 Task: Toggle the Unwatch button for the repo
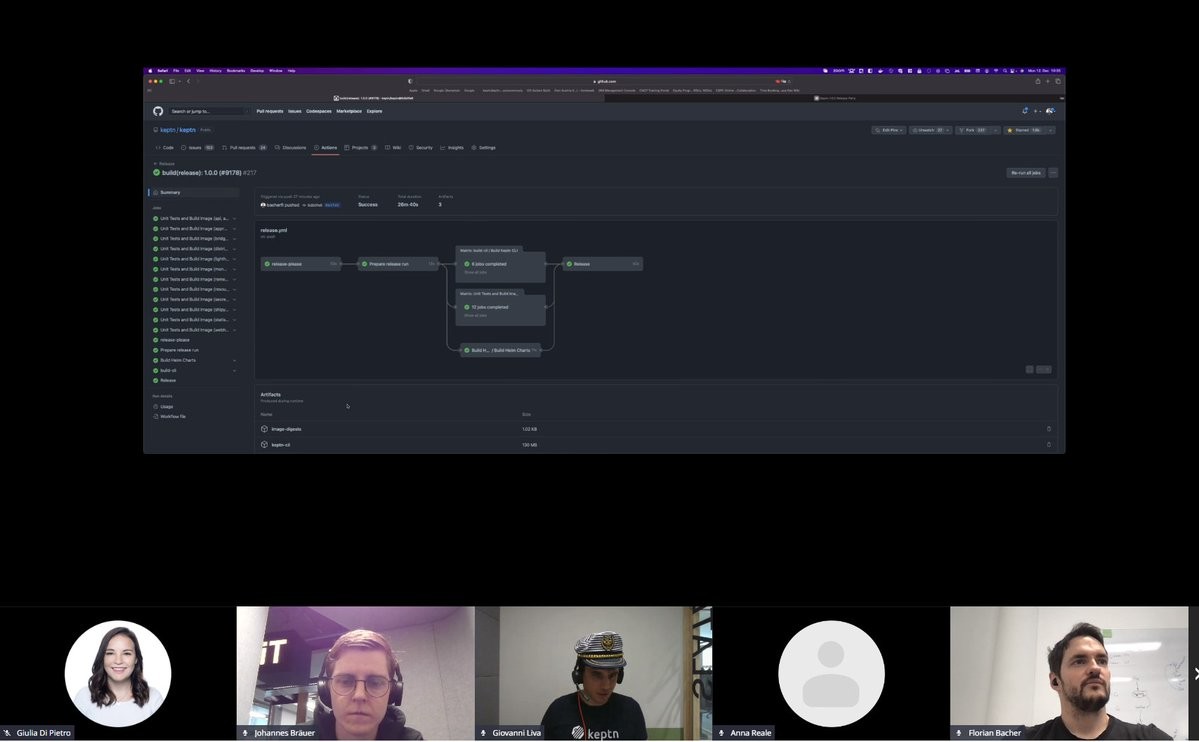(927, 130)
